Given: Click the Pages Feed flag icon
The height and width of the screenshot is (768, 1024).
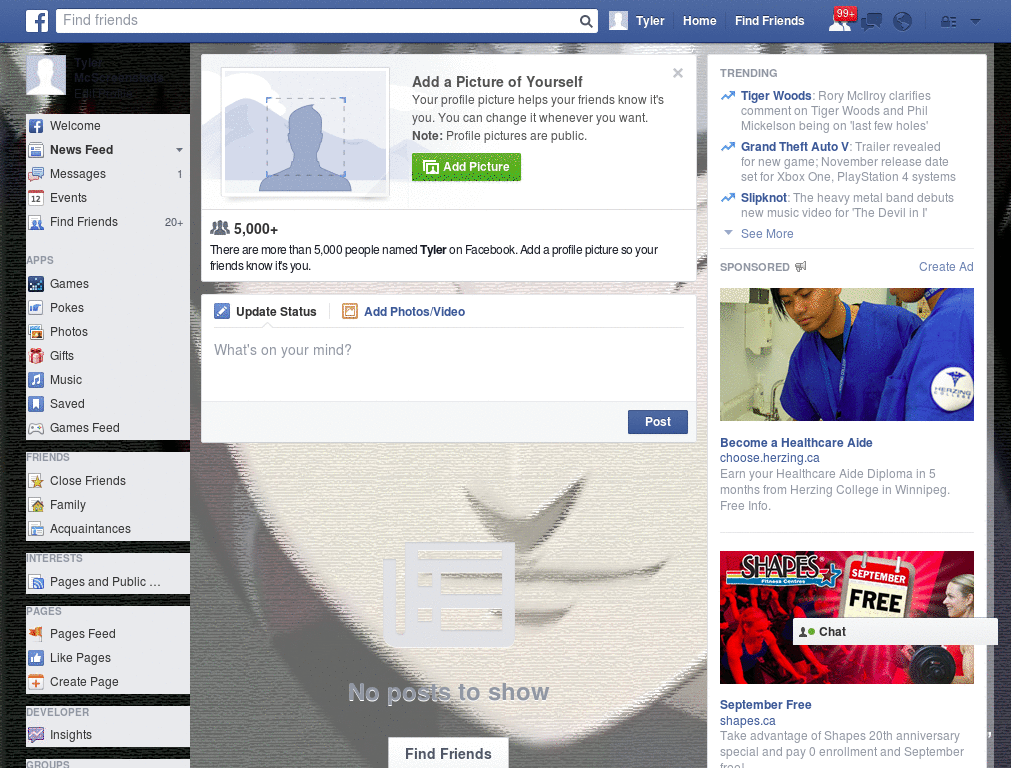Looking at the screenshot, I should point(36,634).
